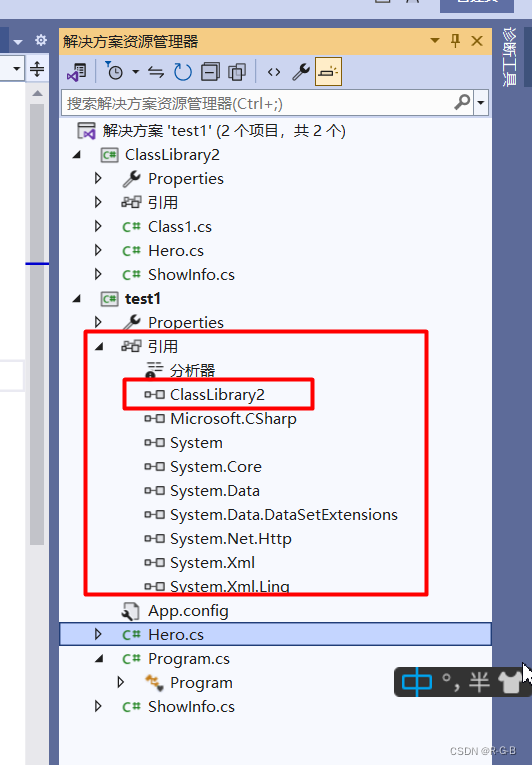Click the Switch Views toolbar icon
The width and height of the screenshot is (532, 765).
(76, 72)
